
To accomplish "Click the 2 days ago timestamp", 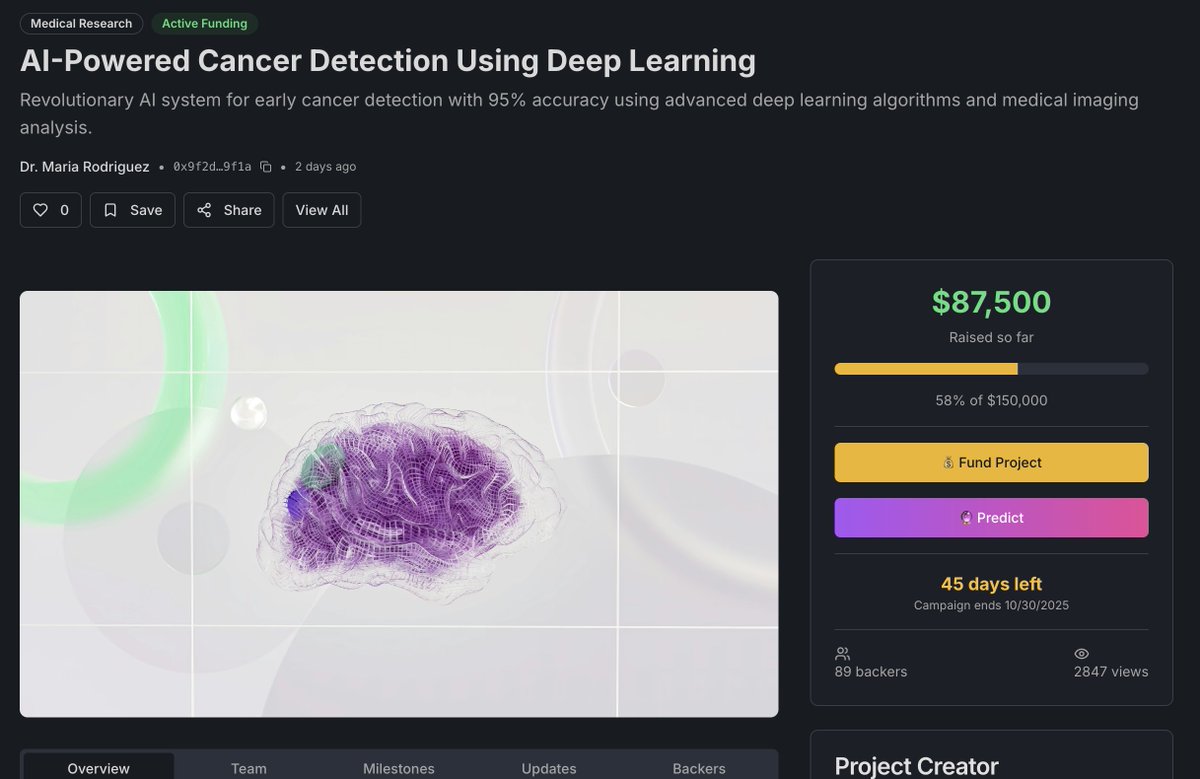I will (x=325, y=167).
